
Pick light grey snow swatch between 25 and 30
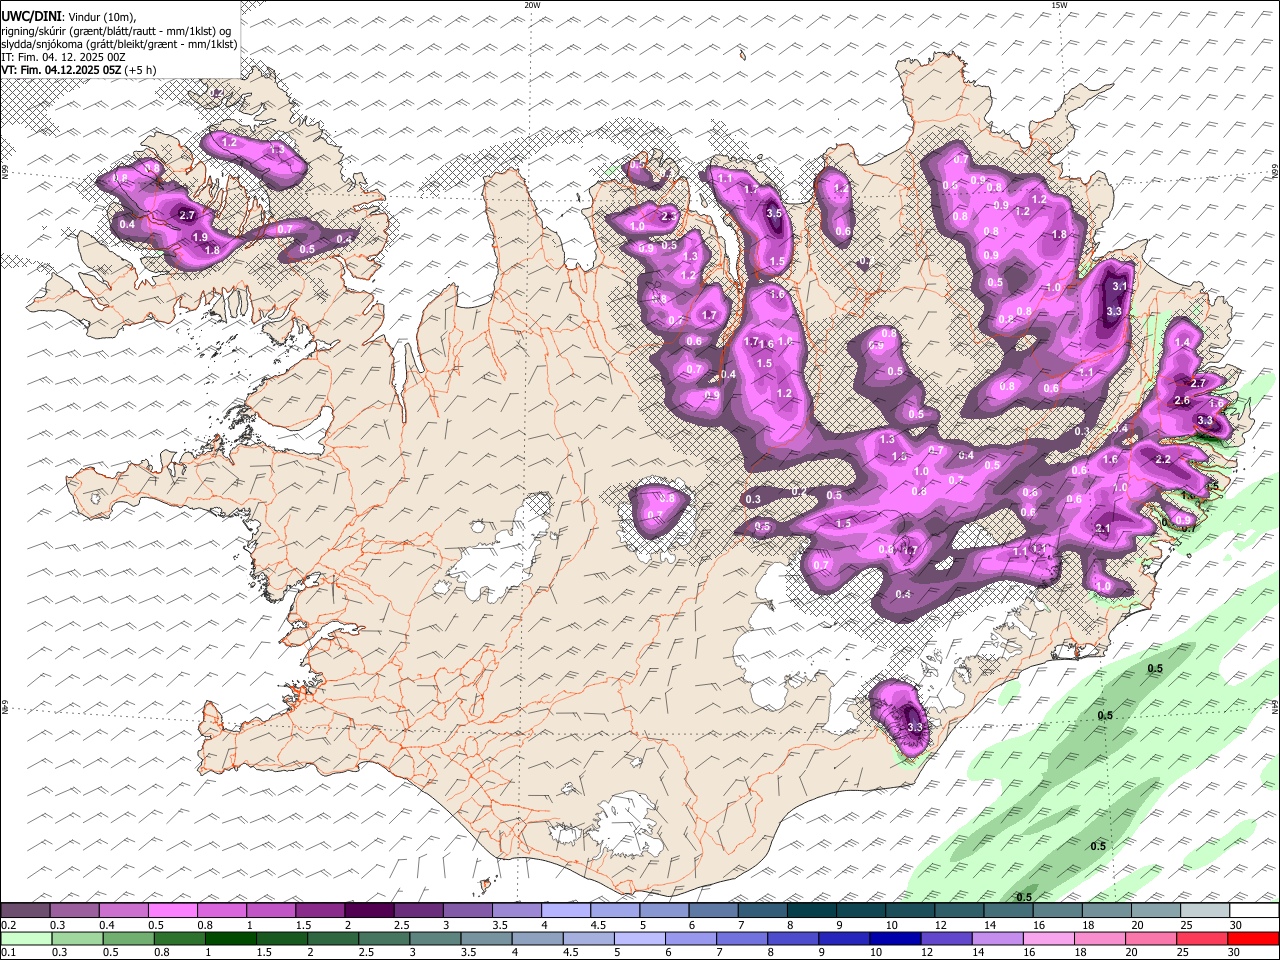(x=1205, y=910)
